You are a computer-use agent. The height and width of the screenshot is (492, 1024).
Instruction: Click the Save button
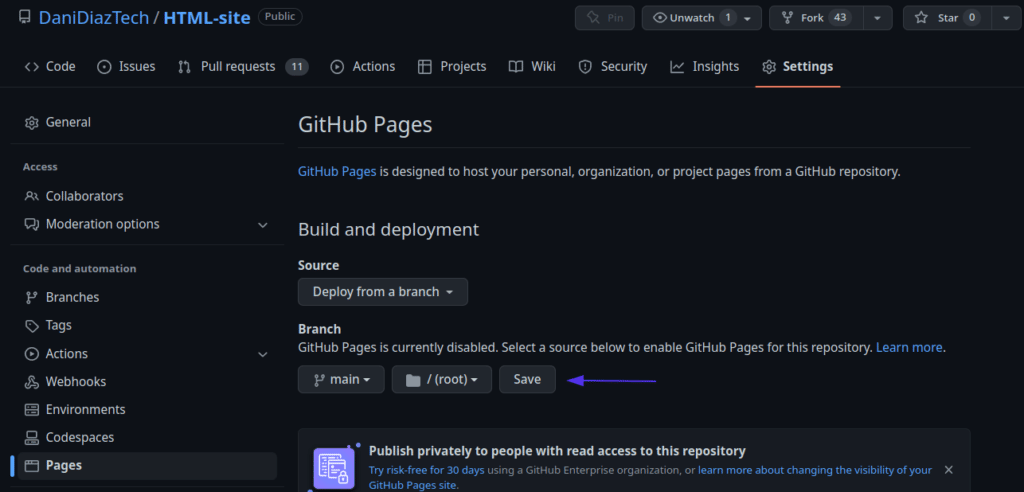click(x=527, y=380)
